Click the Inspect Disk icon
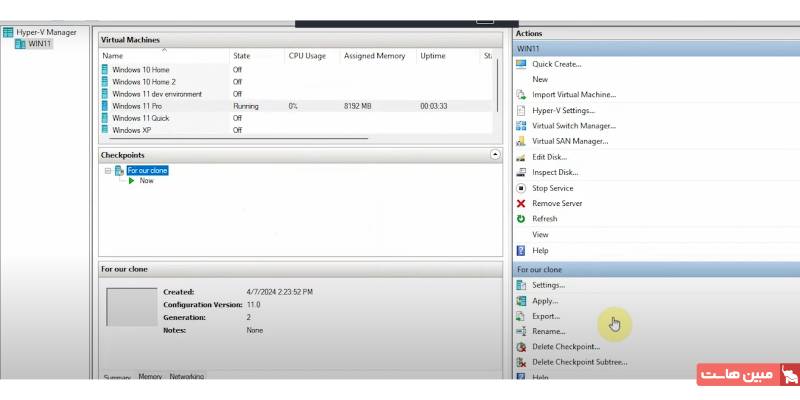The height and width of the screenshot is (400, 800). pos(521,172)
